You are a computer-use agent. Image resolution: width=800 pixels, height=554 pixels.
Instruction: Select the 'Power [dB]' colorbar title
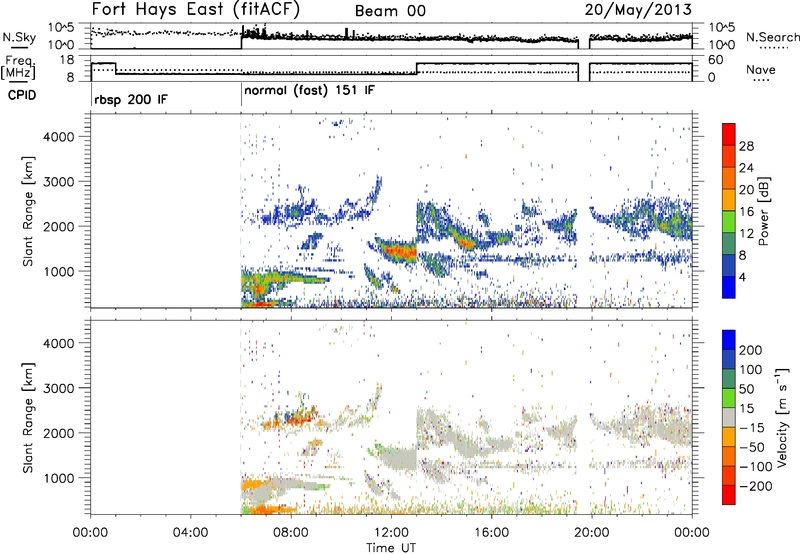click(x=763, y=211)
